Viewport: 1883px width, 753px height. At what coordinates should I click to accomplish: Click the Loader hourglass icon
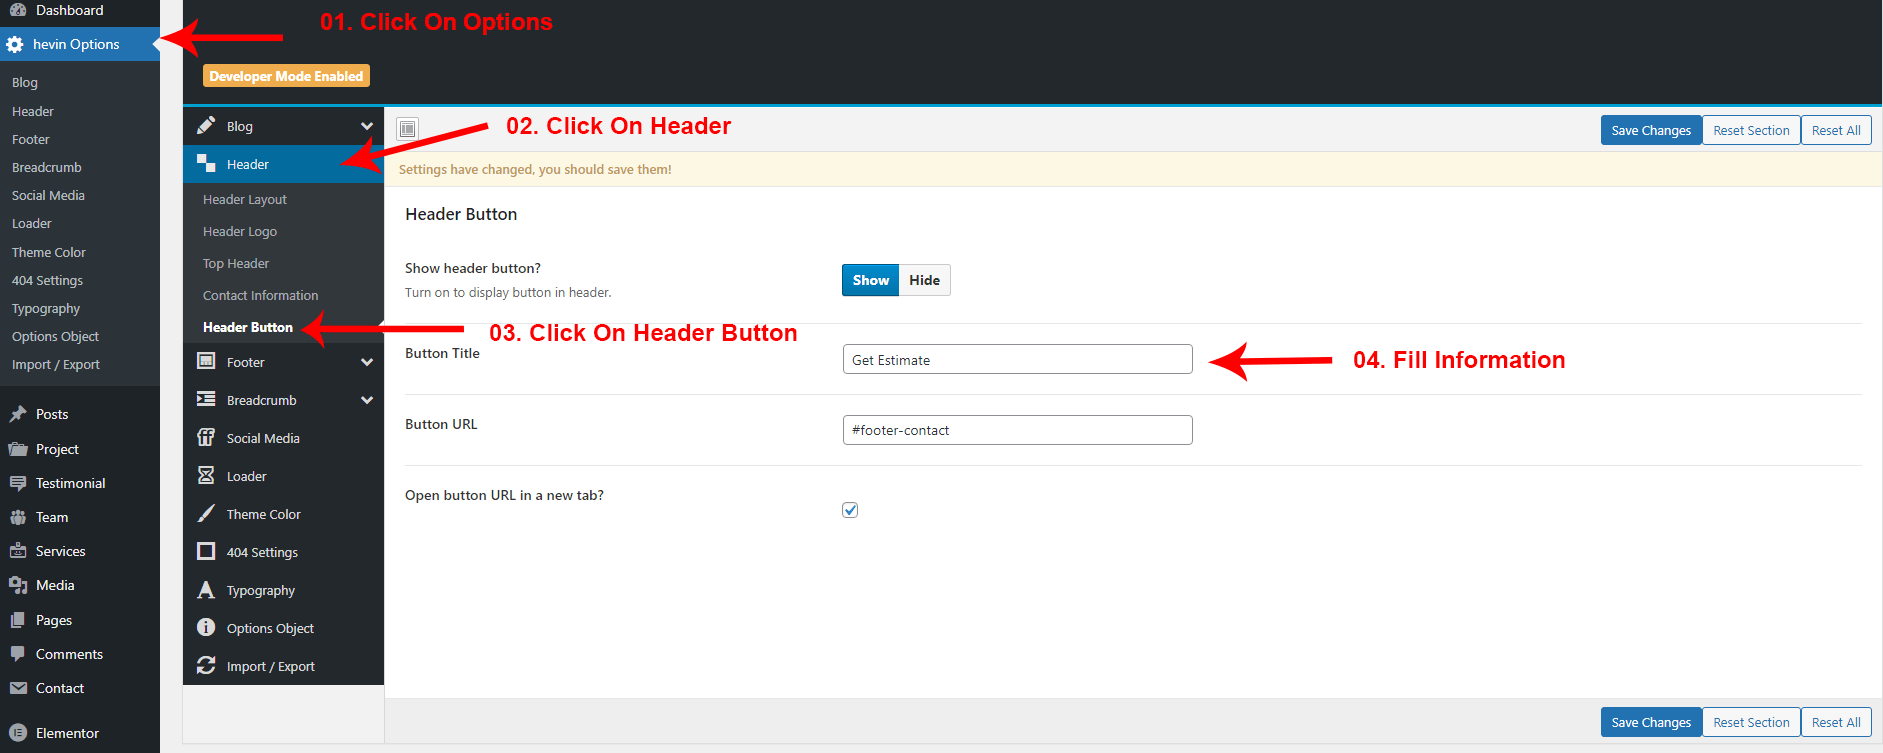click(206, 476)
